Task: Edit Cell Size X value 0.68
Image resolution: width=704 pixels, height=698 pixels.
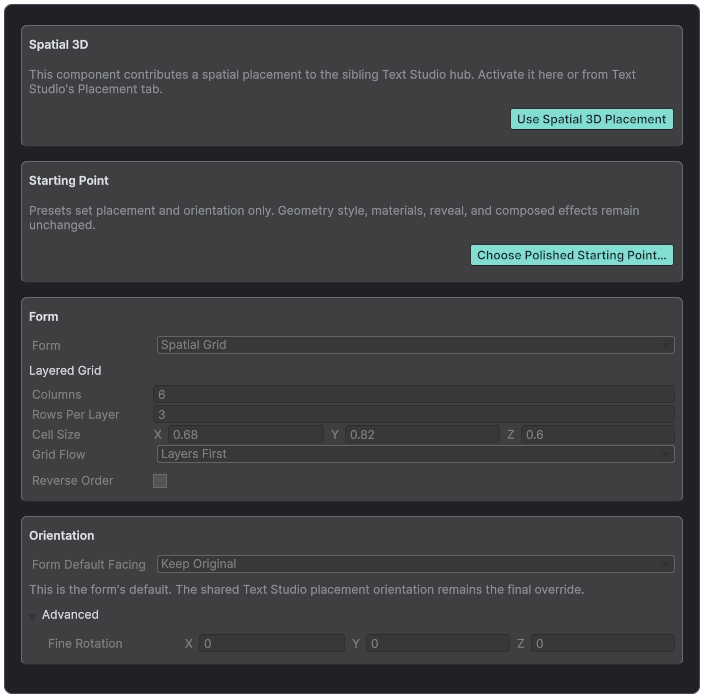Action: [246, 435]
